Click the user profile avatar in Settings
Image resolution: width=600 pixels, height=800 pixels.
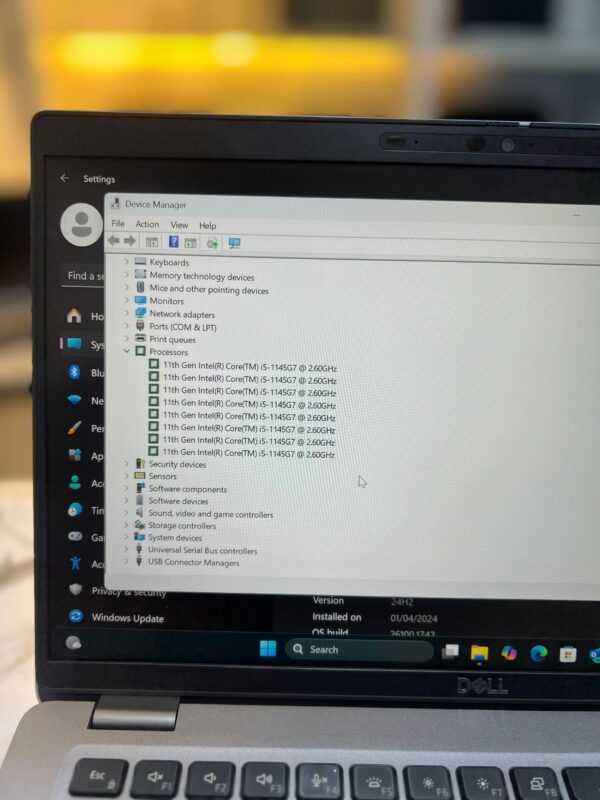(x=82, y=224)
